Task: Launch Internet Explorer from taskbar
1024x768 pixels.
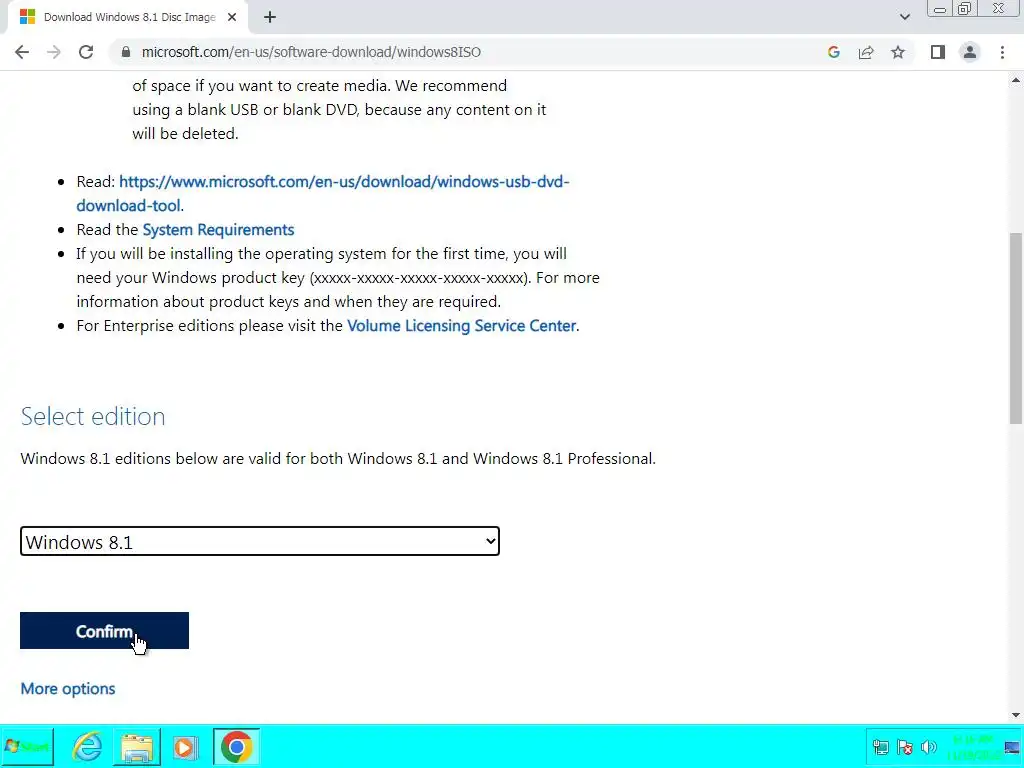Action: click(87, 746)
